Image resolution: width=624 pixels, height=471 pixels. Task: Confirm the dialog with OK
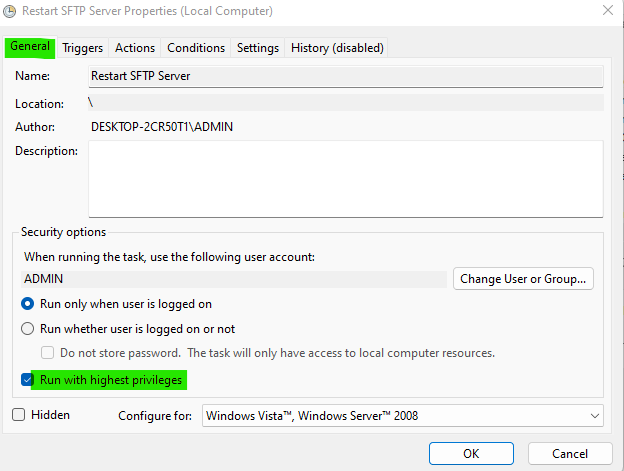pyautogui.click(x=471, y=453)
